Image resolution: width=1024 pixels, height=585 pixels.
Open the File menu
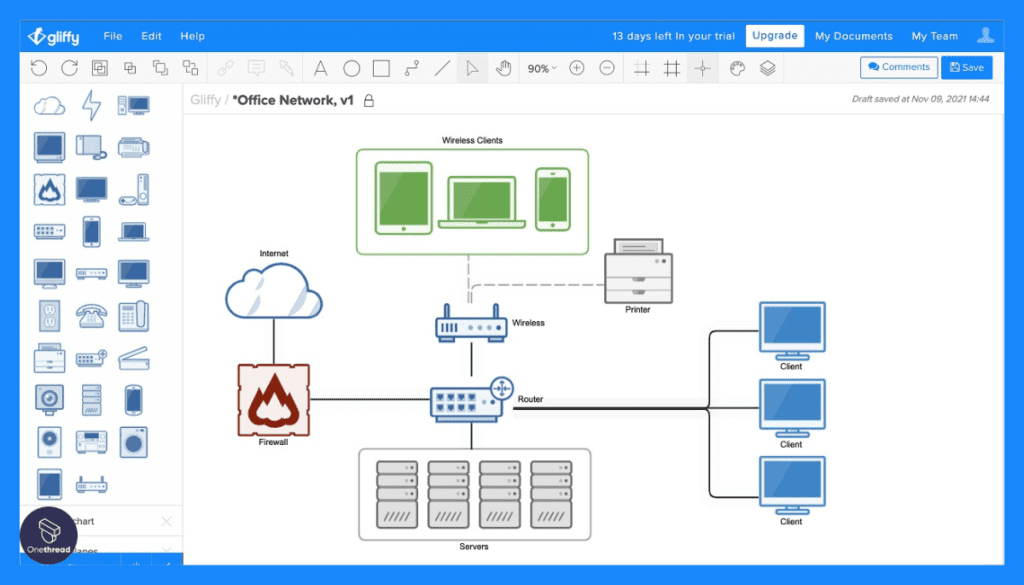[x=113, y=36]
